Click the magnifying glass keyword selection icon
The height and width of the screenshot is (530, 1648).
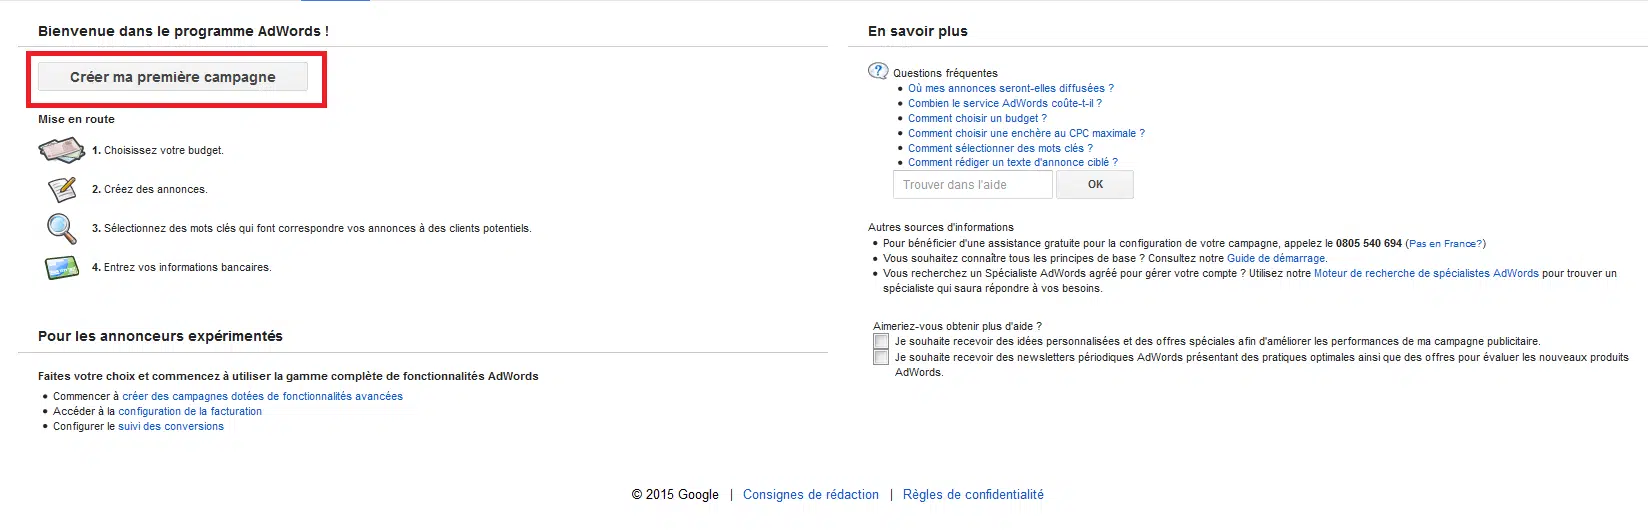[61, 228]
